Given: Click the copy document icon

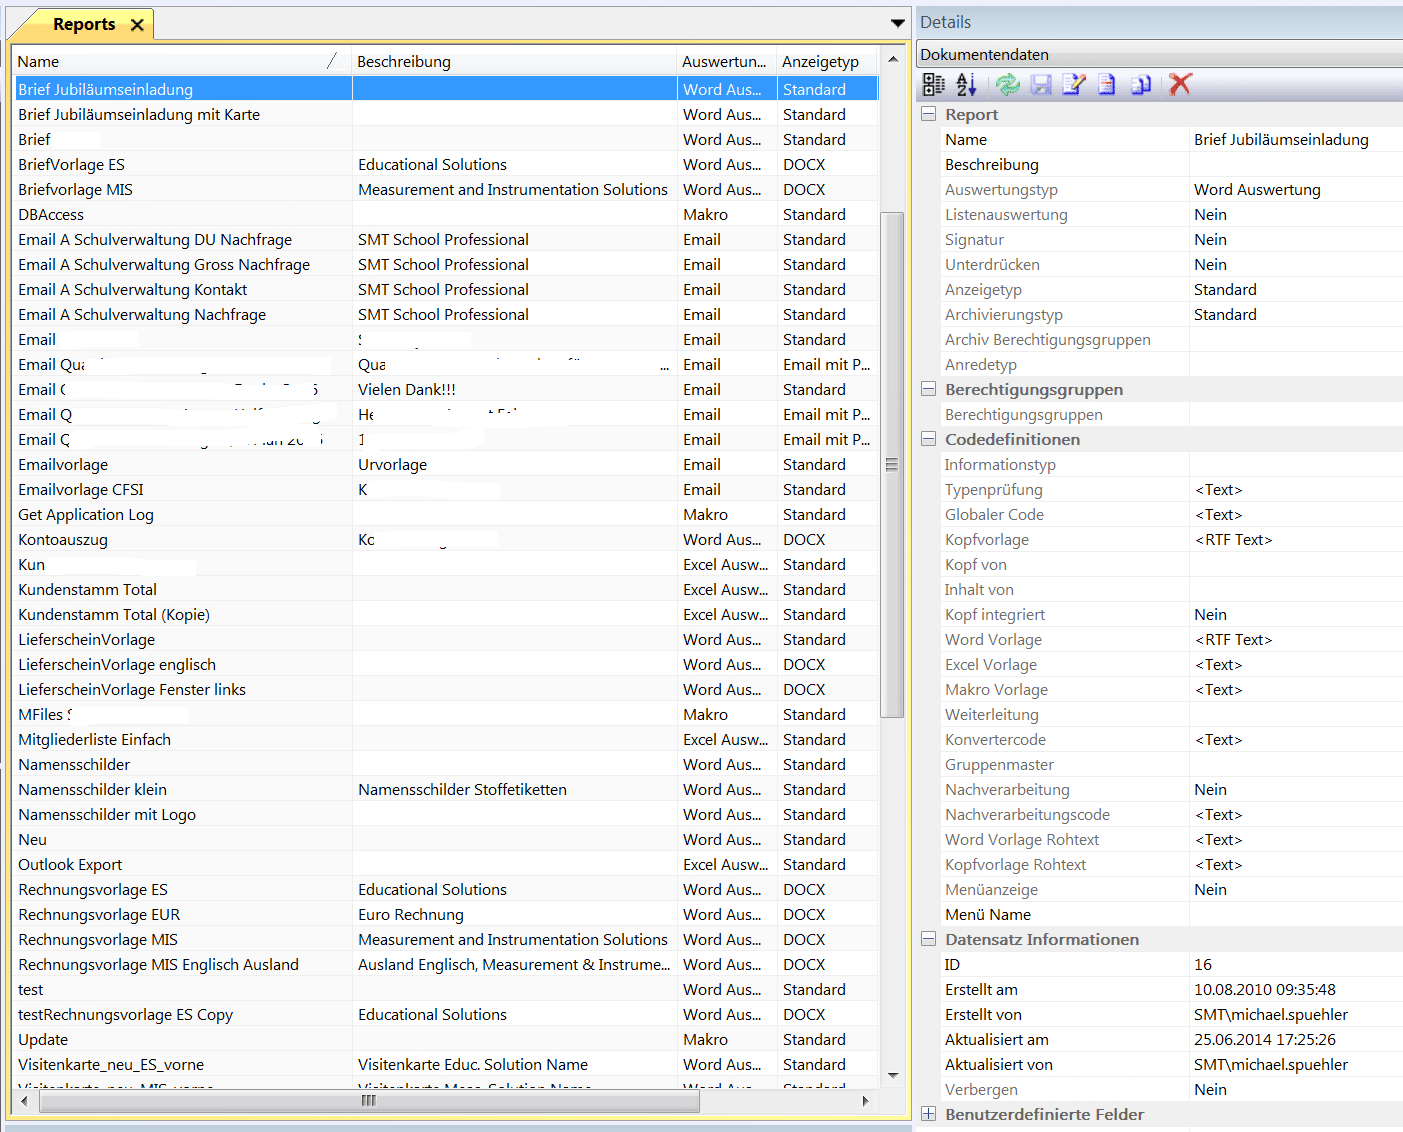Looking at the screenshot, I should [1141, 85].
